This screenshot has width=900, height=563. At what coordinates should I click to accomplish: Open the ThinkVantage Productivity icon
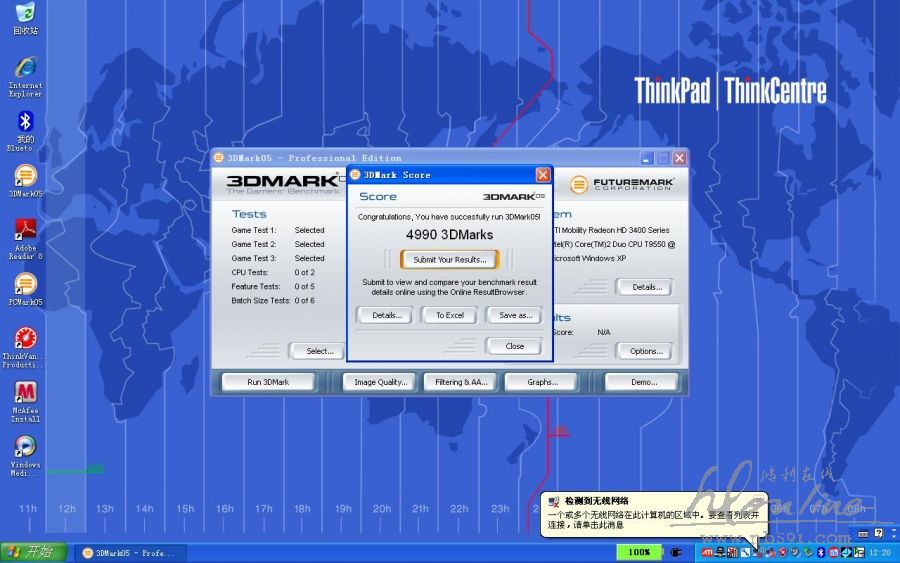coord(25,339)
